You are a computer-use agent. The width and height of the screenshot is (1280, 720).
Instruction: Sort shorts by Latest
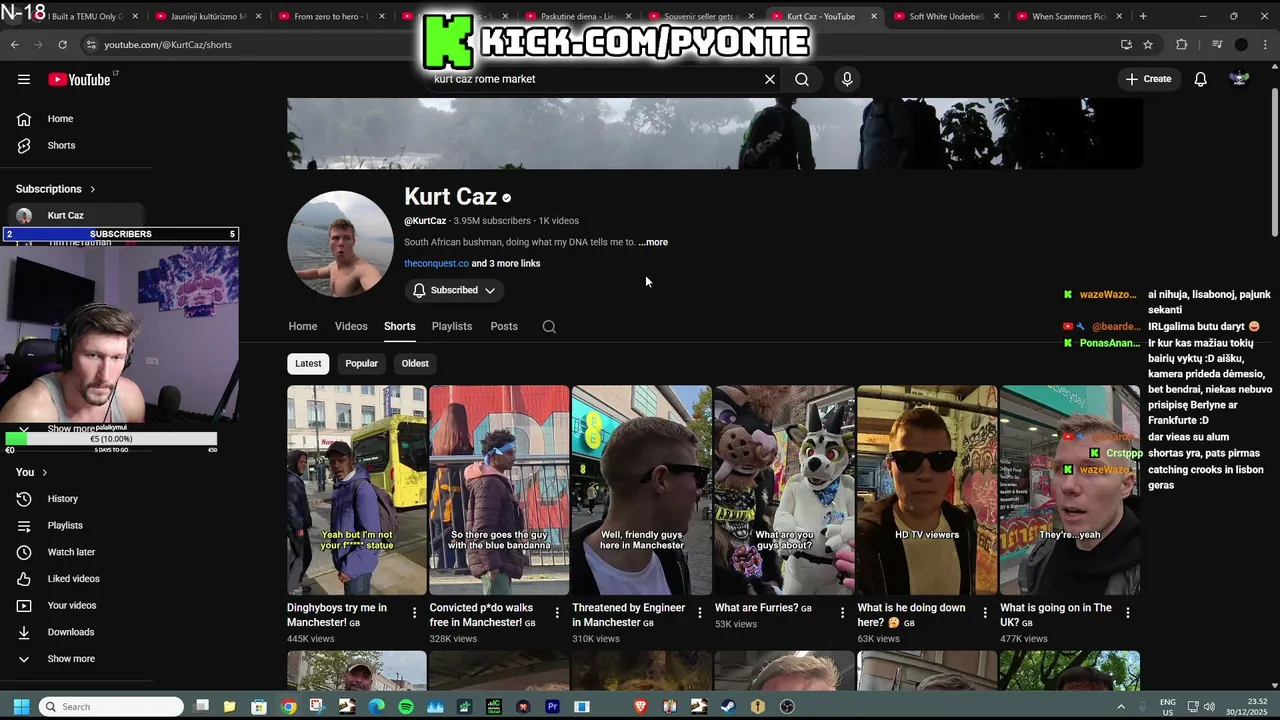point(308,363)
